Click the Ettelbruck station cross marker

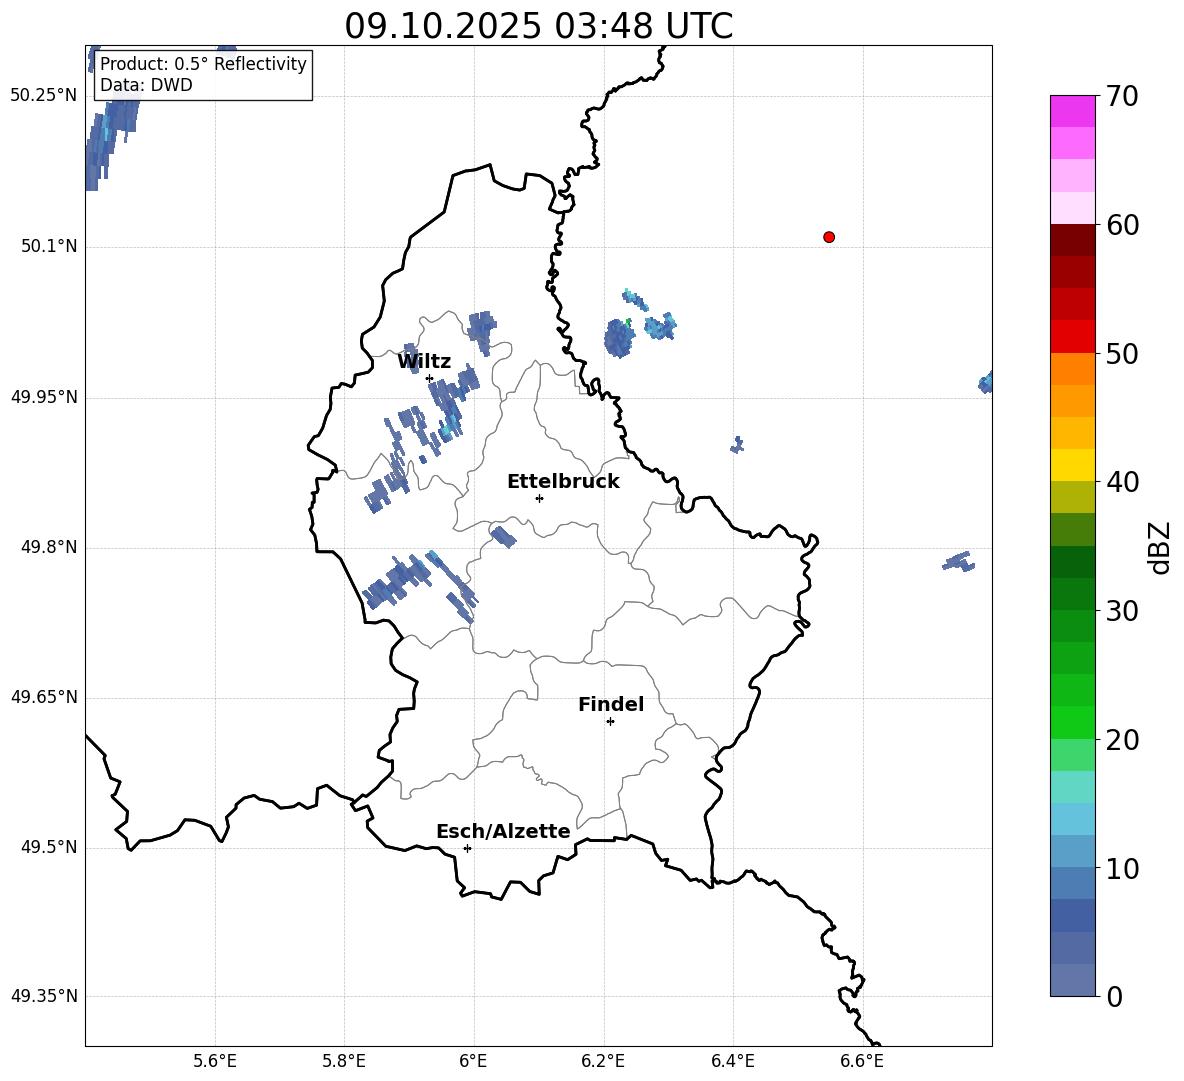click(x=539, y=498)
